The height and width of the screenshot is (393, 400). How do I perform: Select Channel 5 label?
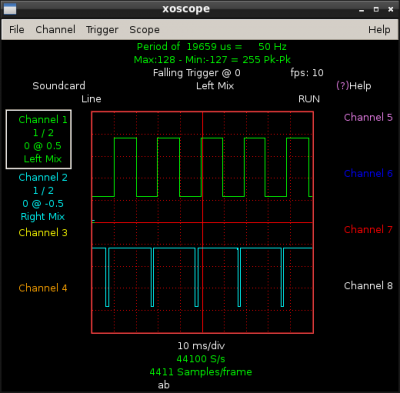tap(368, 117)
